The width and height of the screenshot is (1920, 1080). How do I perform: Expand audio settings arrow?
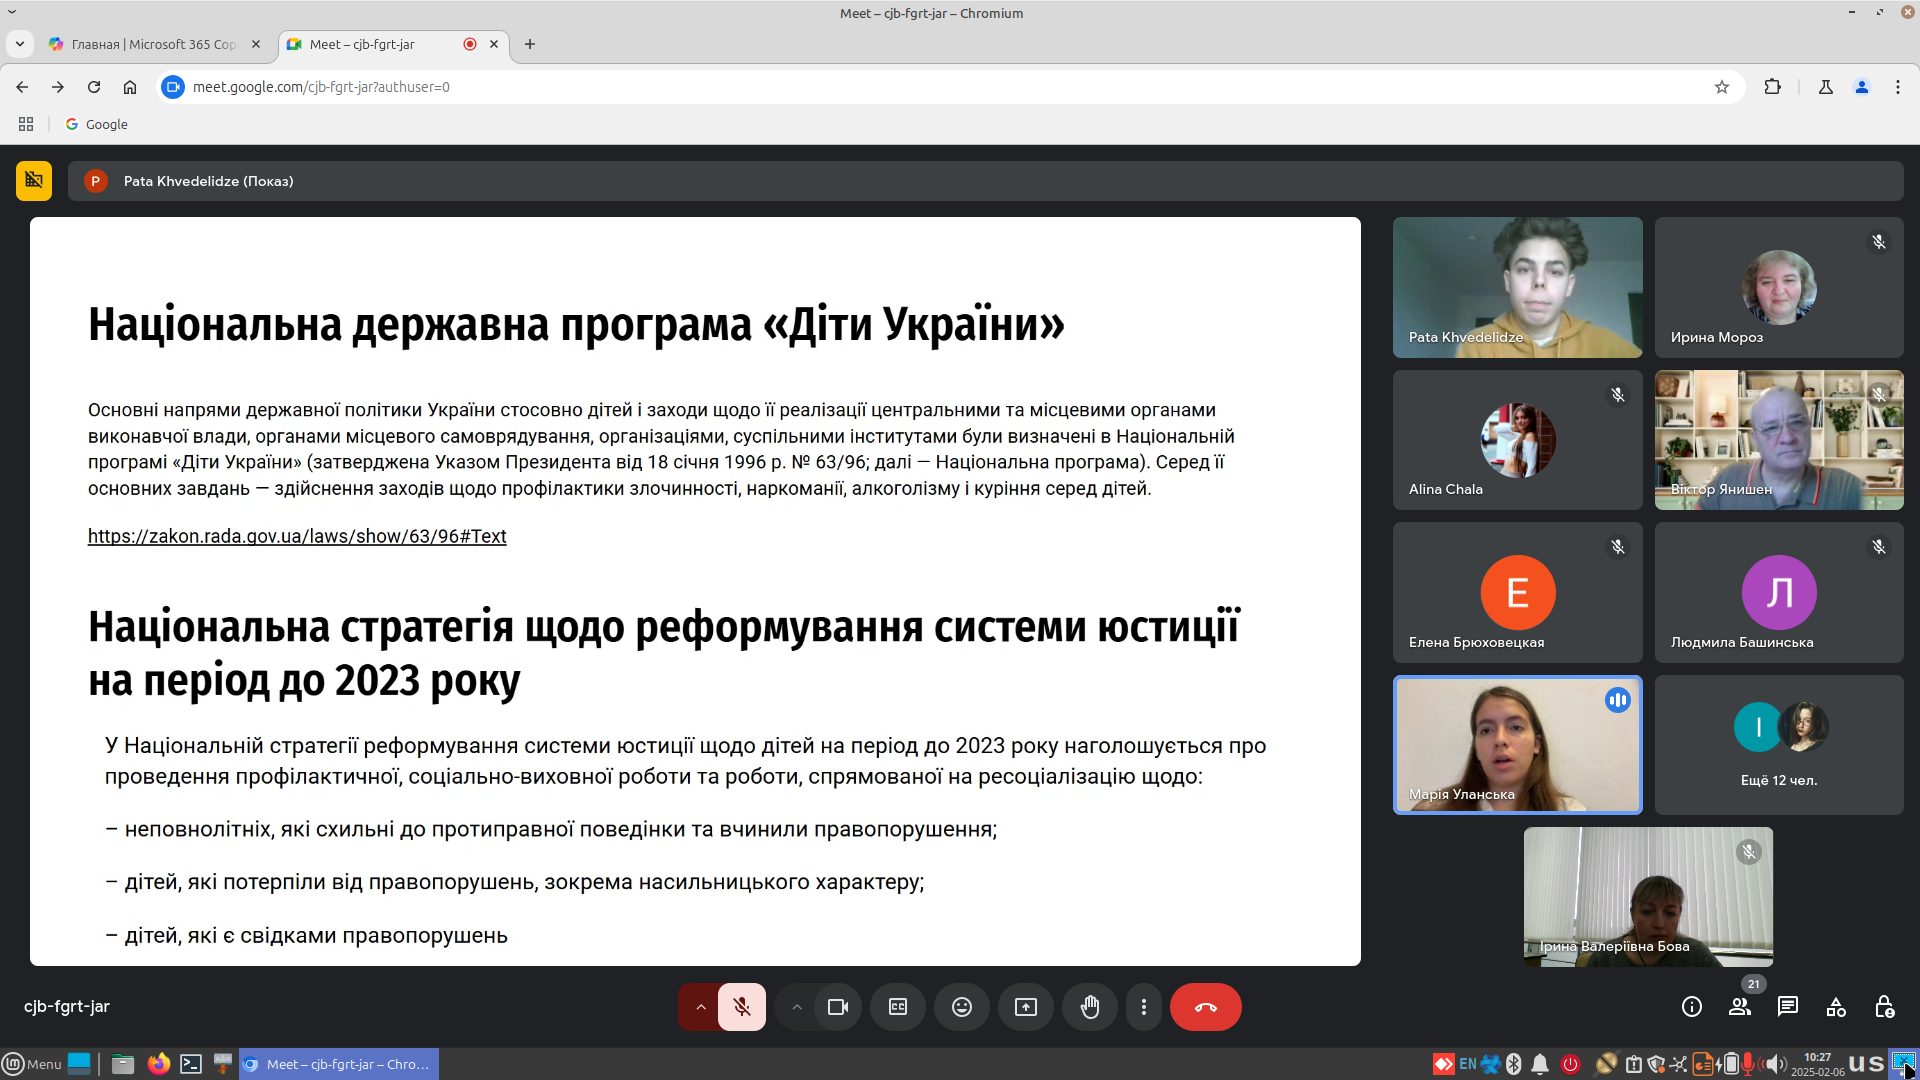coord(700,1007)
